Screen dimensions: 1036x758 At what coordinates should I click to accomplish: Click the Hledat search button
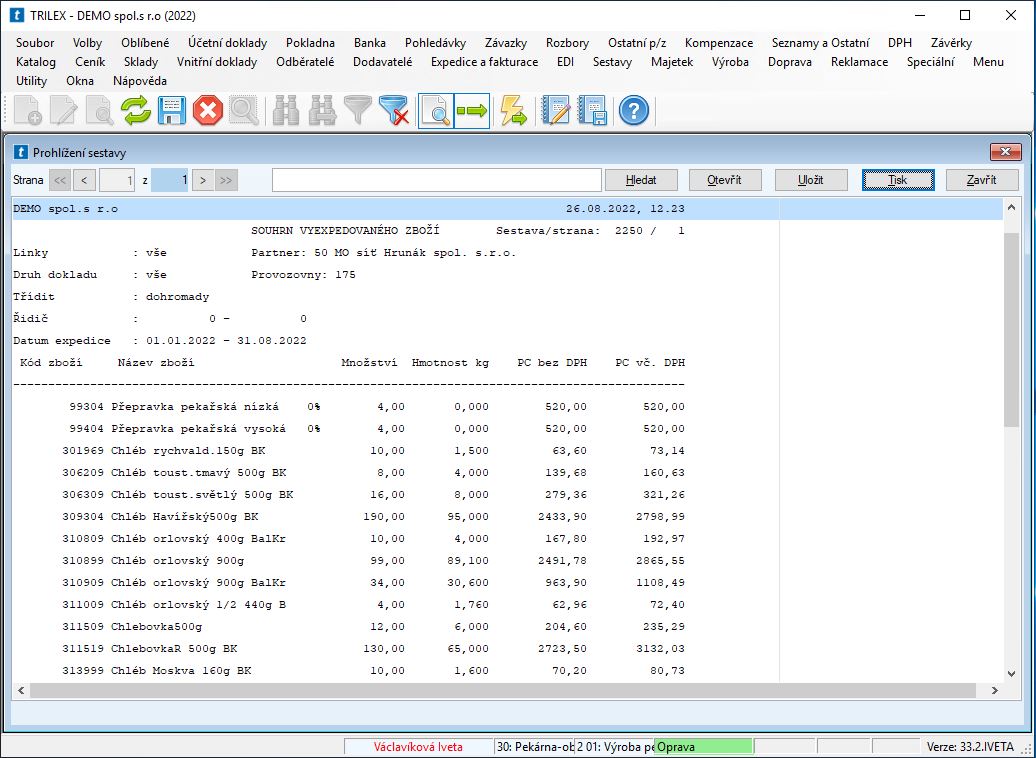click(641, 180)
